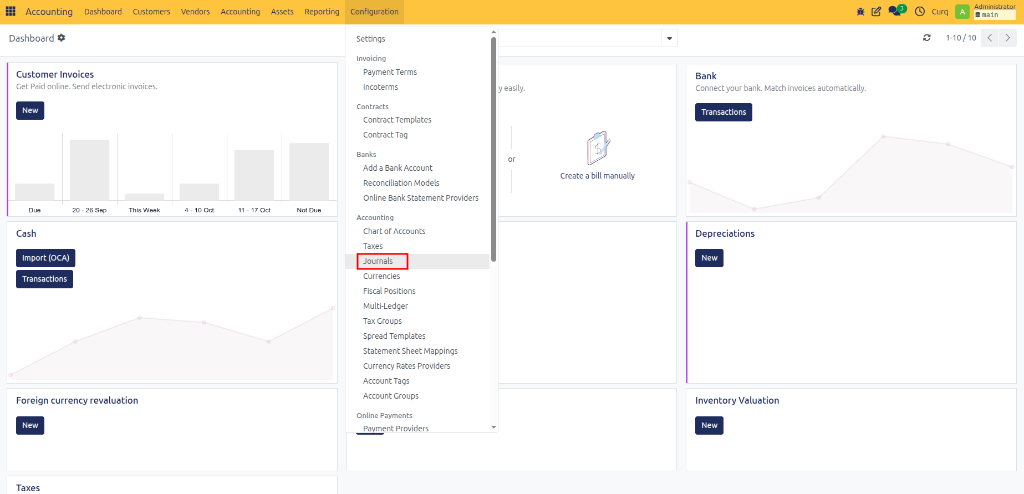Click the create bill manually clipboard icon
Image resolution: width=1024 pixels, height=494 pixels.
[598, 148]
